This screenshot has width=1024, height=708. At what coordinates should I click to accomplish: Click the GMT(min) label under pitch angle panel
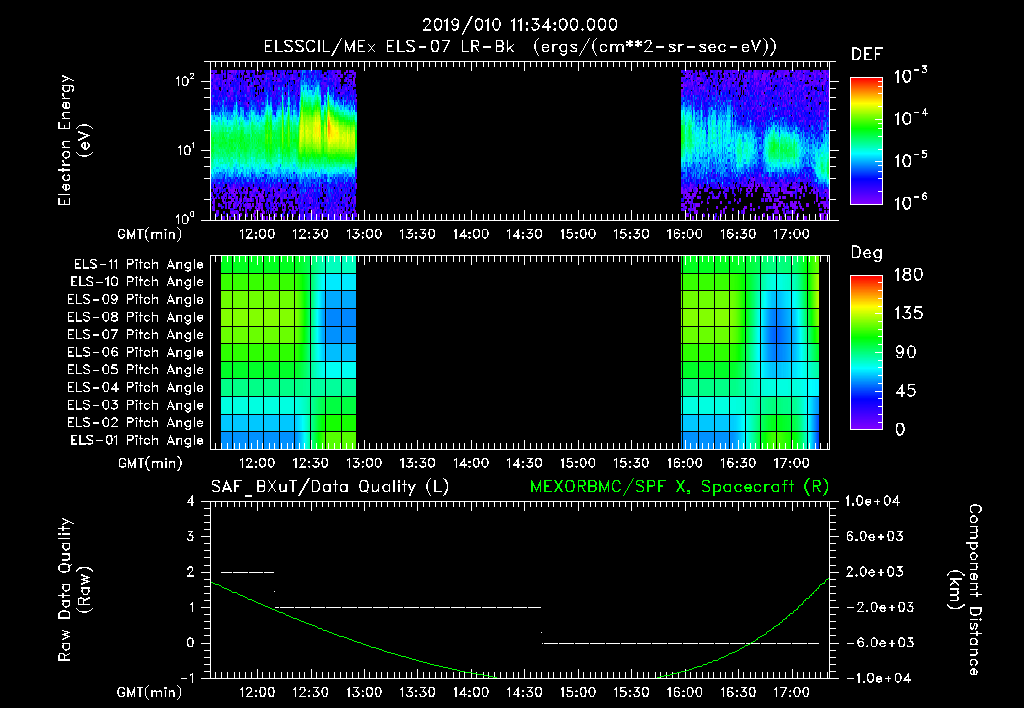(150, 463)
